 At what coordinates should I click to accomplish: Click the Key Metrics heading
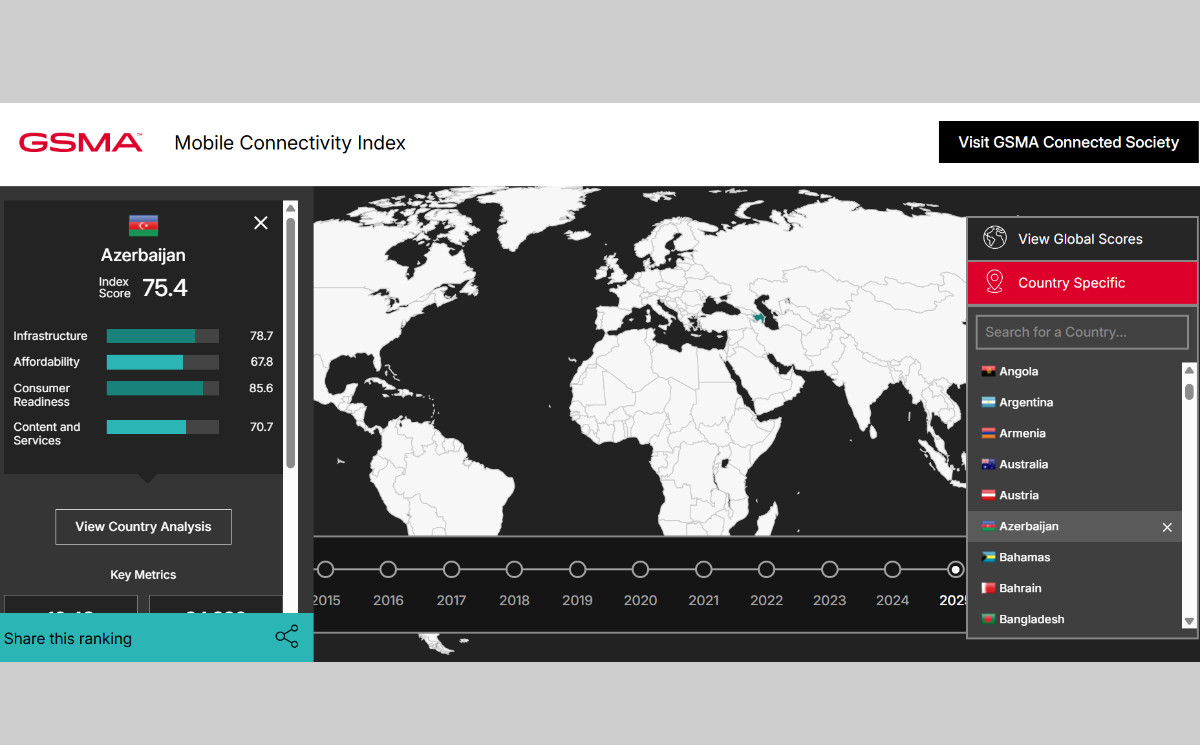pos(143,575)
